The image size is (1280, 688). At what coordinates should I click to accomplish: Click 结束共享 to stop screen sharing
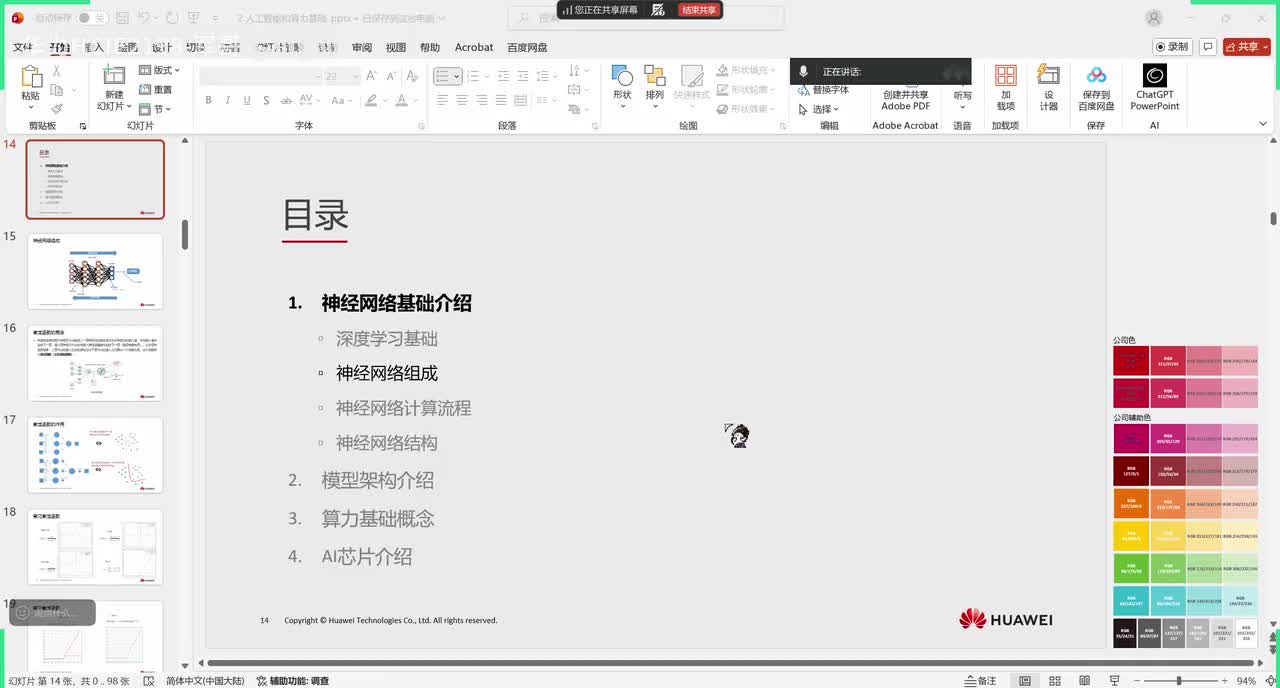click(x=699, y=10)
